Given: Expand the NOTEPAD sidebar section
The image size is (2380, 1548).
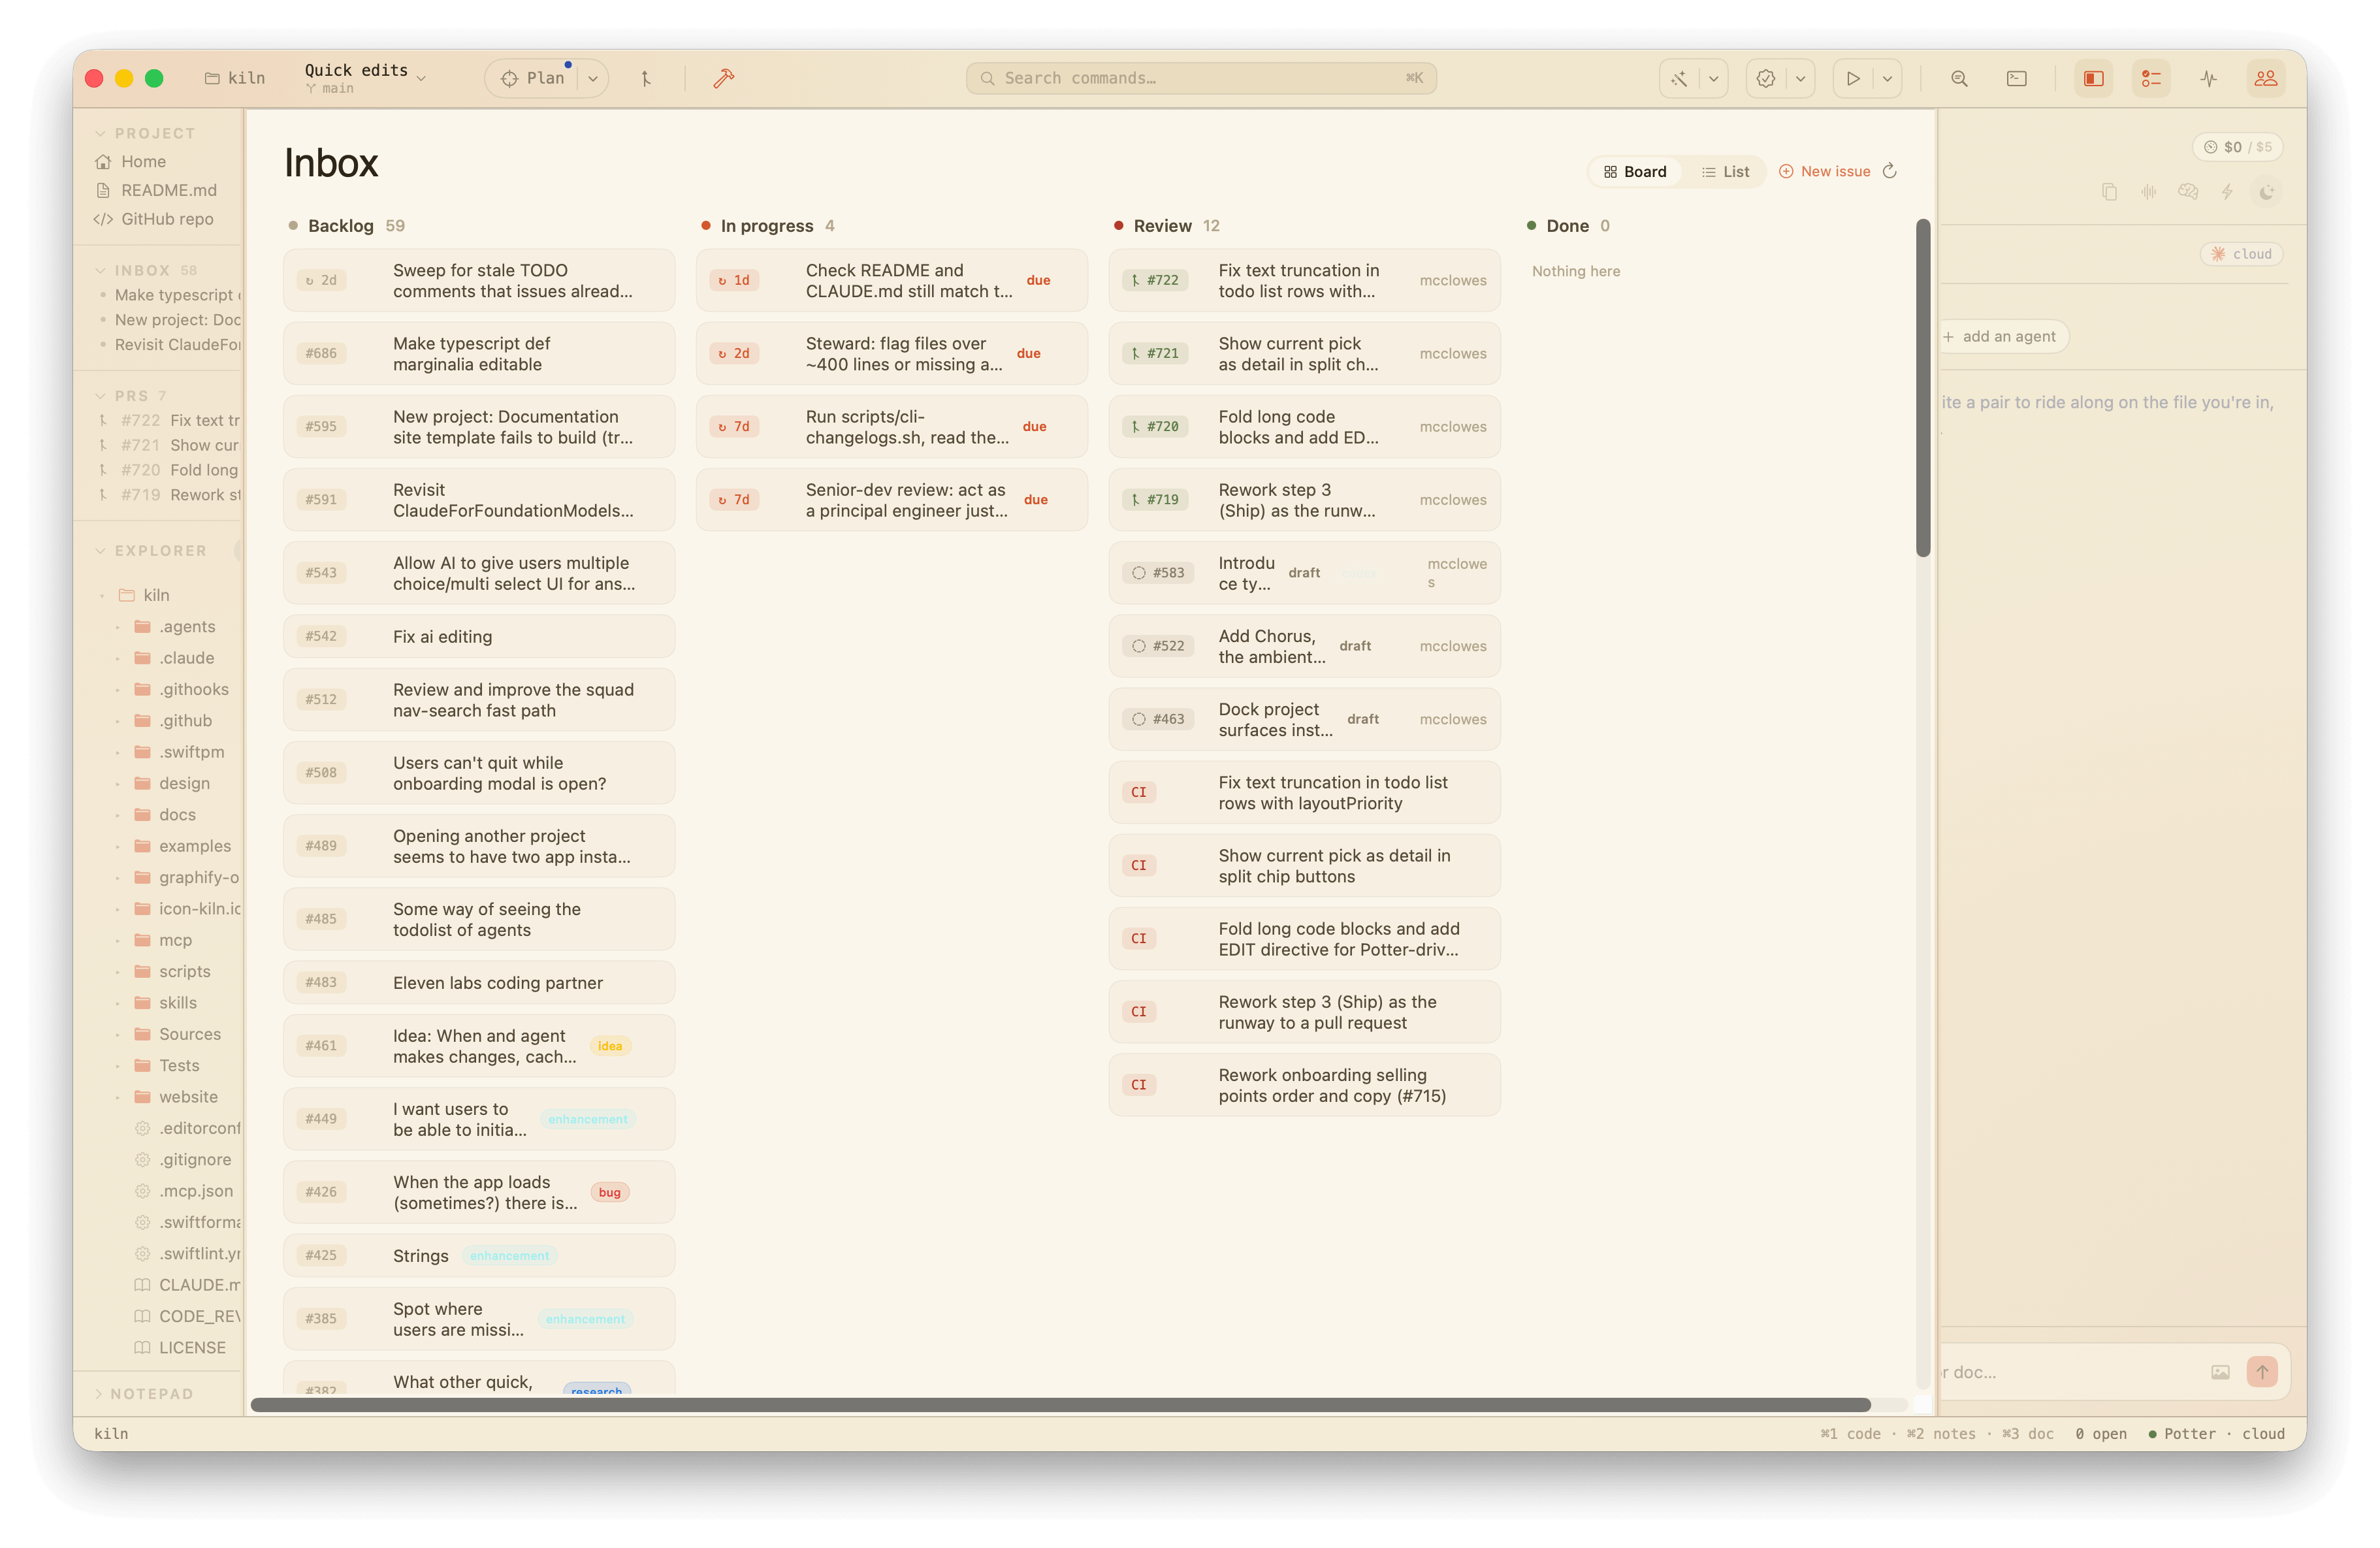Looking at the screenshot, I should (99, 1393).
